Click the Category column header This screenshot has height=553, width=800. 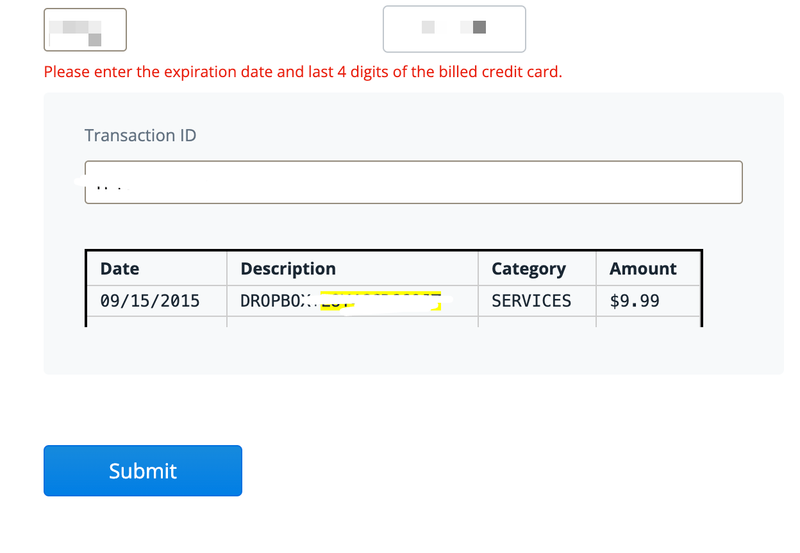click(528, 268)
